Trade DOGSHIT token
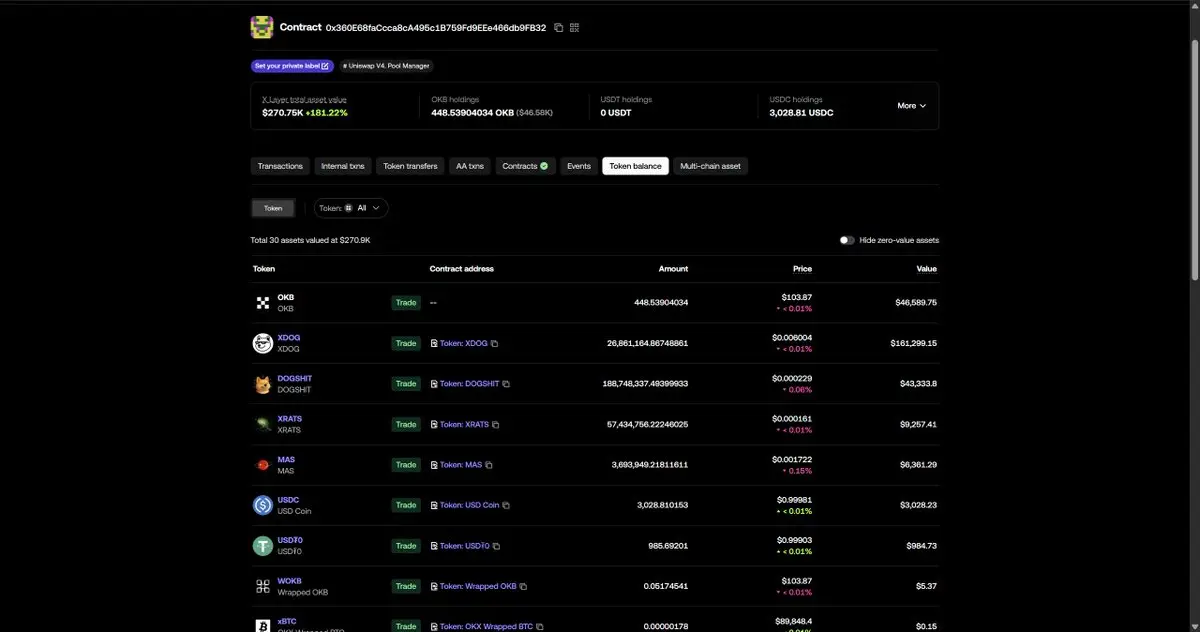Viewport: 1200px width, 632px height. (x=406, y=384)
